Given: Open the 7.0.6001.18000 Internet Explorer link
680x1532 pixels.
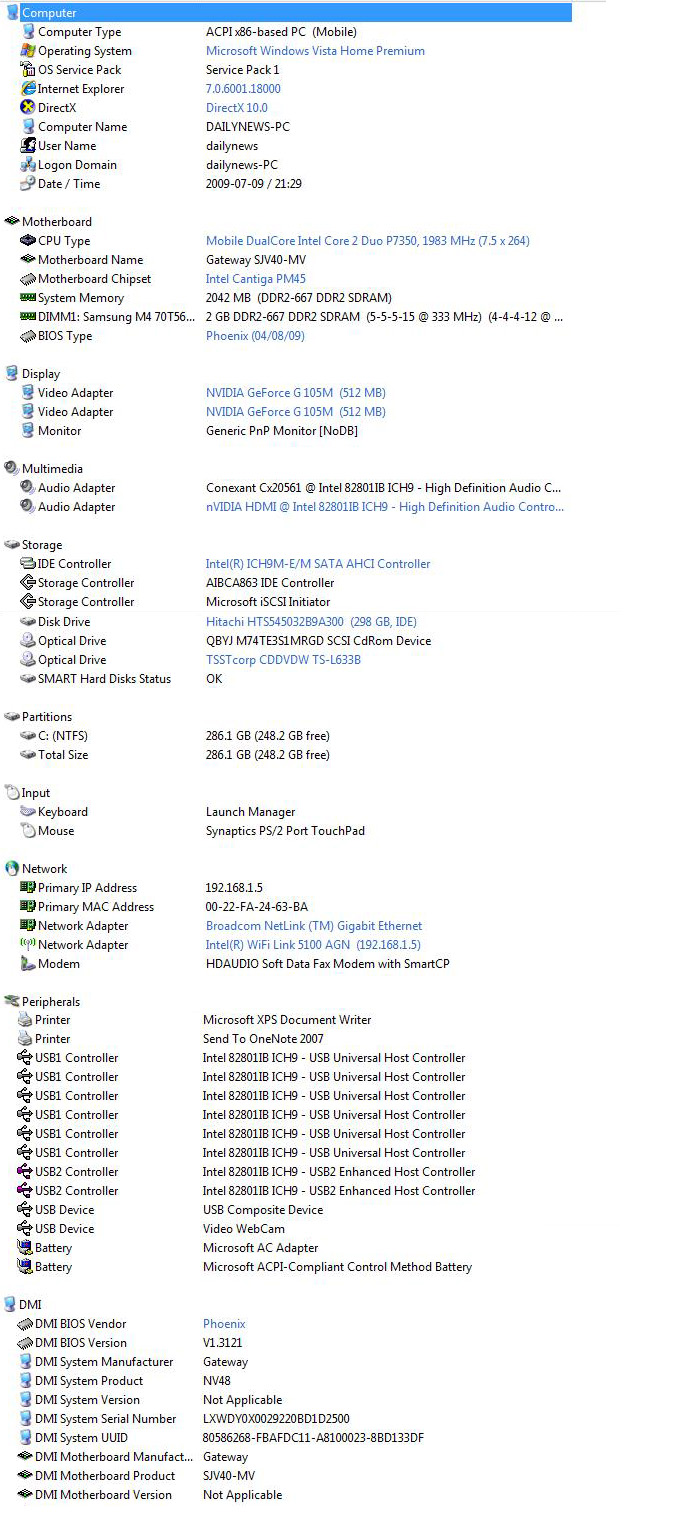Looking at the screenshot, I should click(243, 89).
